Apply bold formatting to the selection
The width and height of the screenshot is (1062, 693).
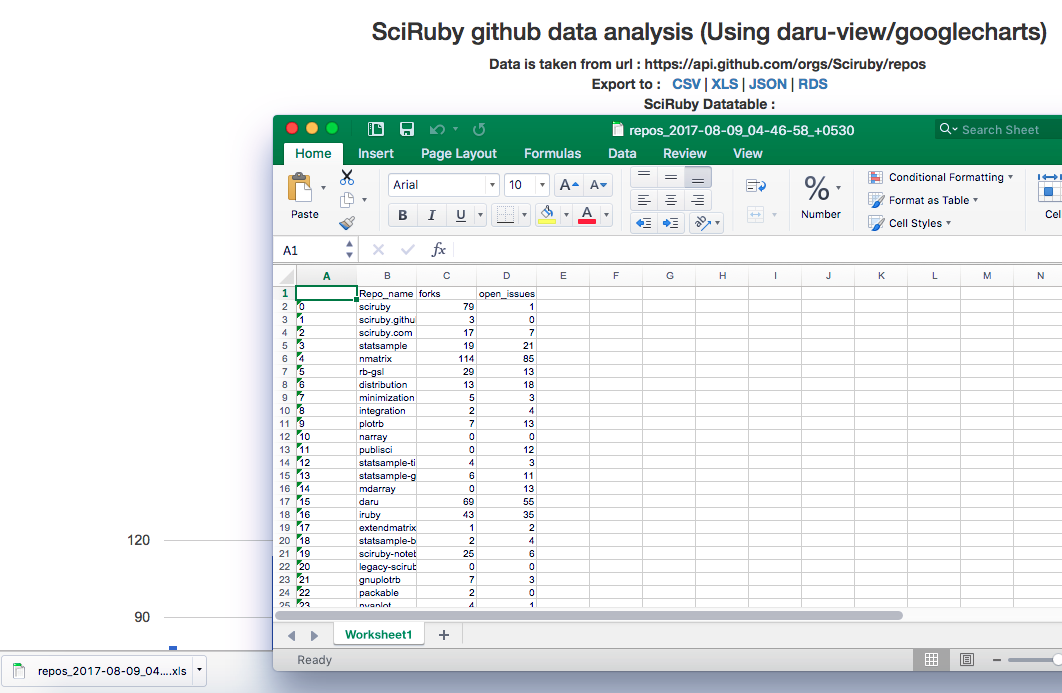402,214
